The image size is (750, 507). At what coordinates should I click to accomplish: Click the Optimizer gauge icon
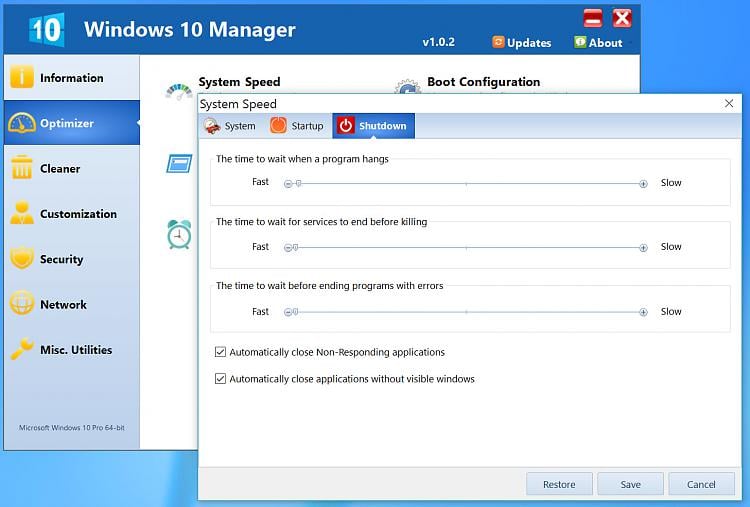(22, 123)
